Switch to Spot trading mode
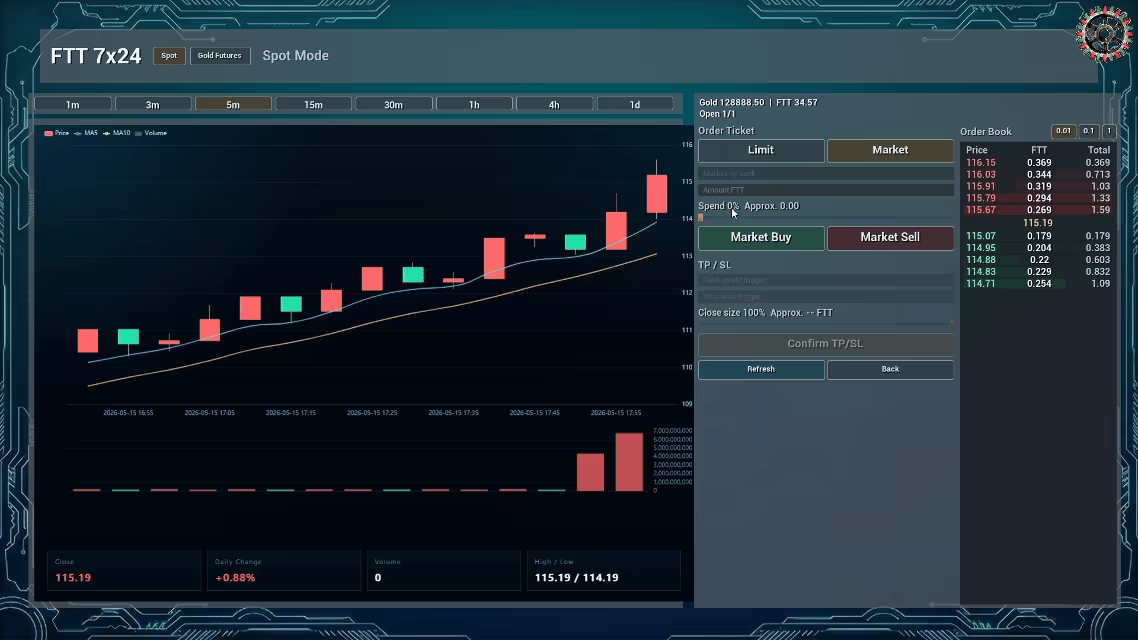 (169, 56)
